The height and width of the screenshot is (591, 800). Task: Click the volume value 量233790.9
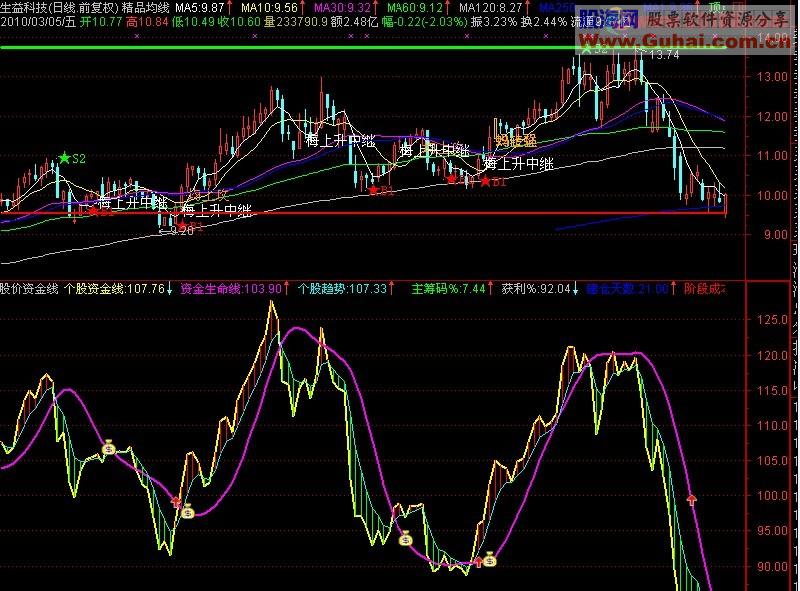[295, 22]
